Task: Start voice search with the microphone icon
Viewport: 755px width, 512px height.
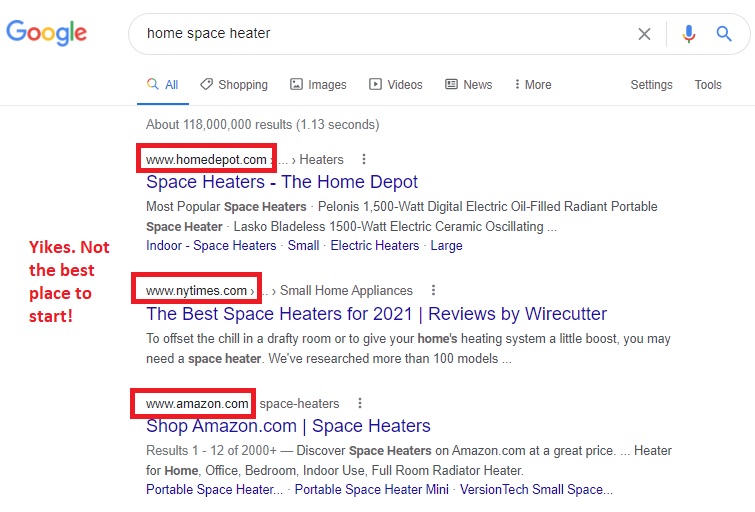Action: click(689, 34)
